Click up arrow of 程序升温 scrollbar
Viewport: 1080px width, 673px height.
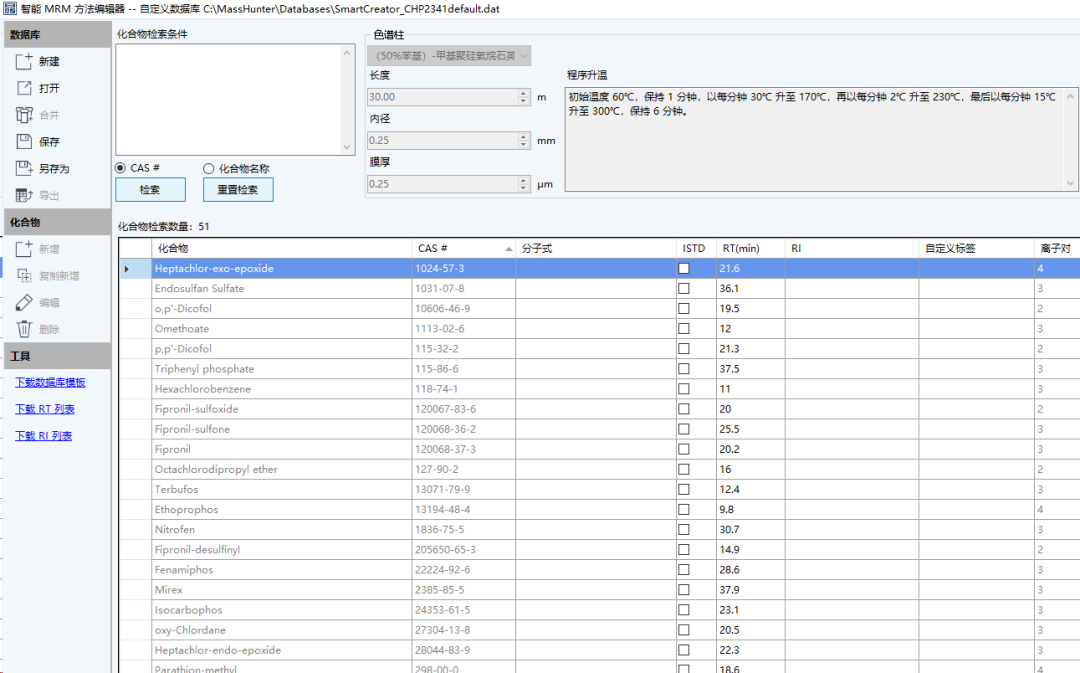tap(1070, 96)
